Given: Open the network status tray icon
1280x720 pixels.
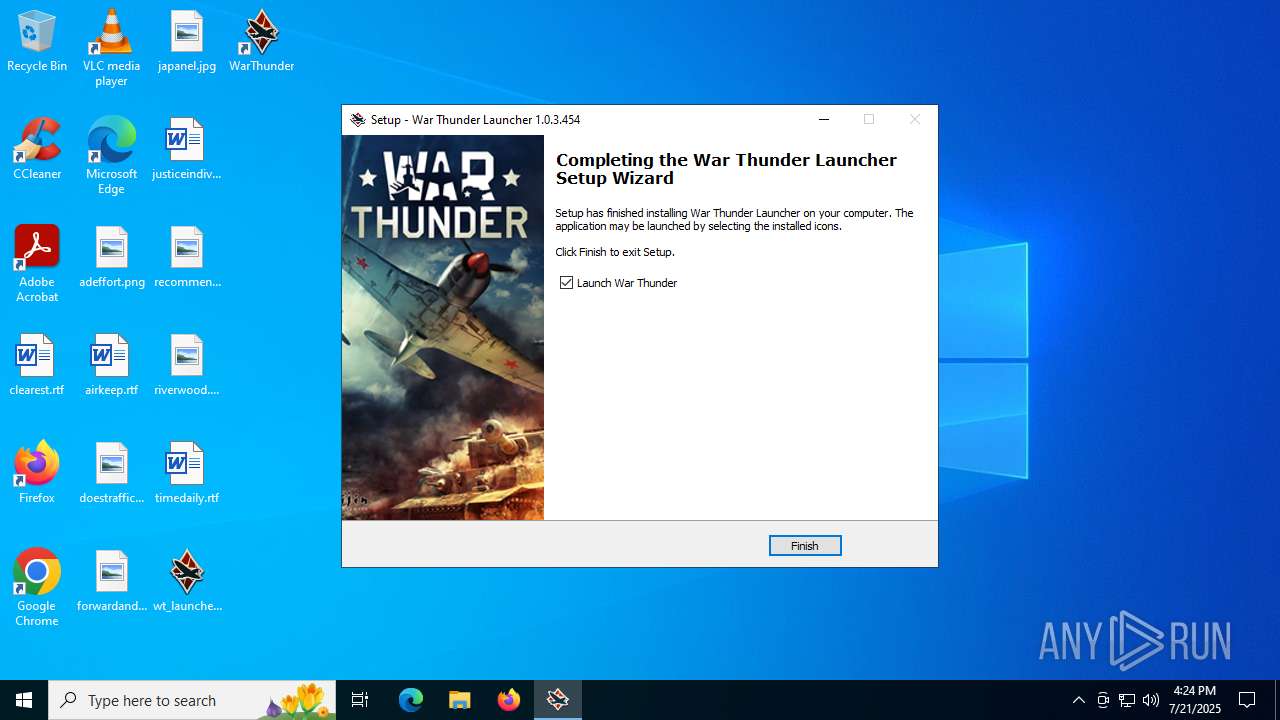Looking at the screenshot, I should (1127, 700).
